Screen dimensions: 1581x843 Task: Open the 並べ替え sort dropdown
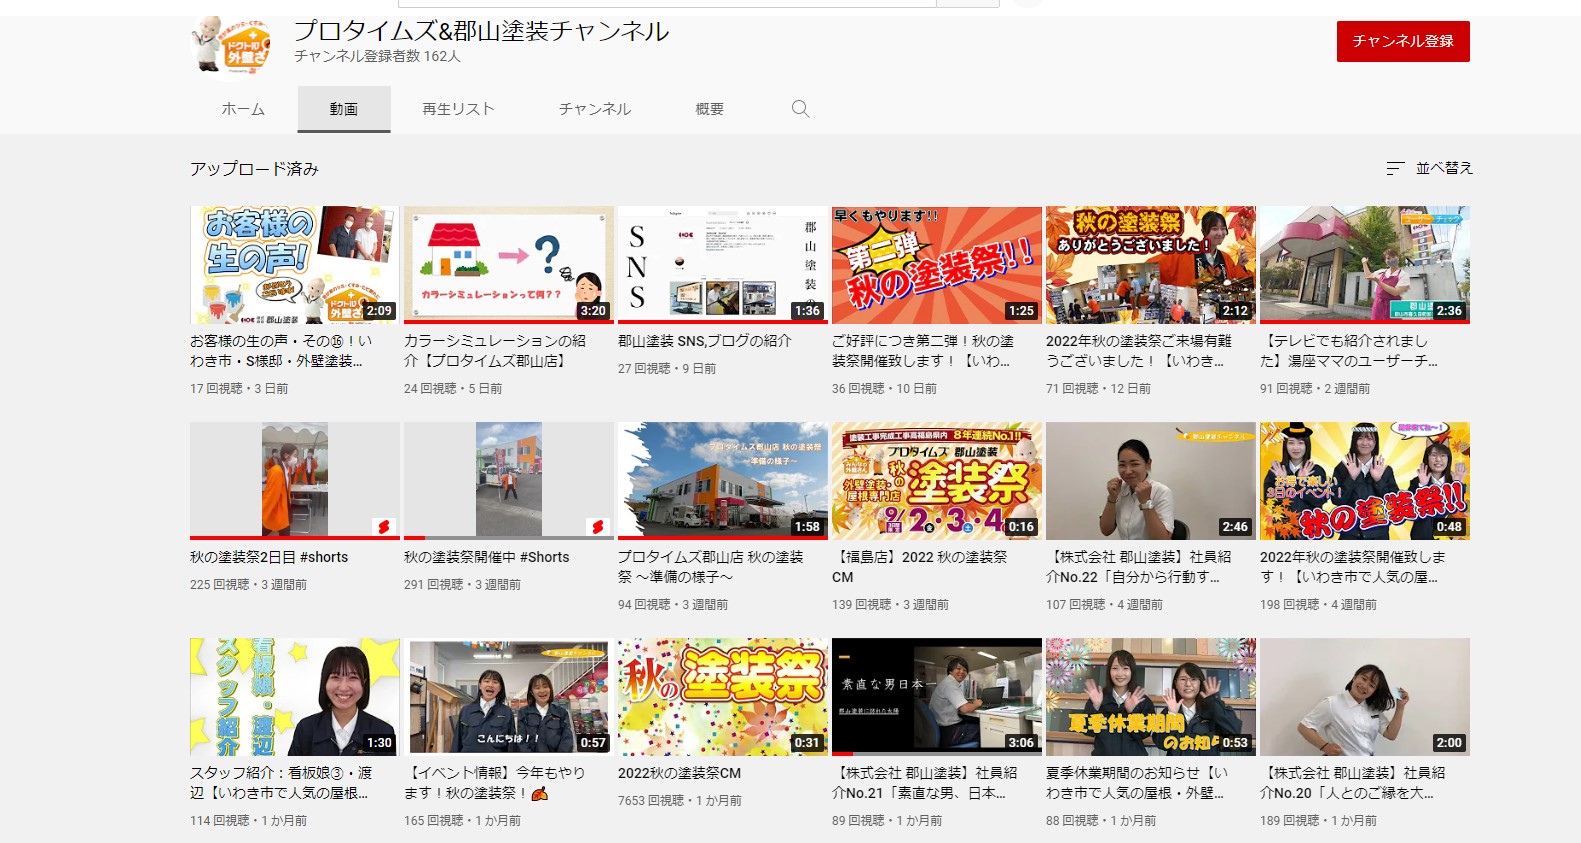click(1429, 168)
